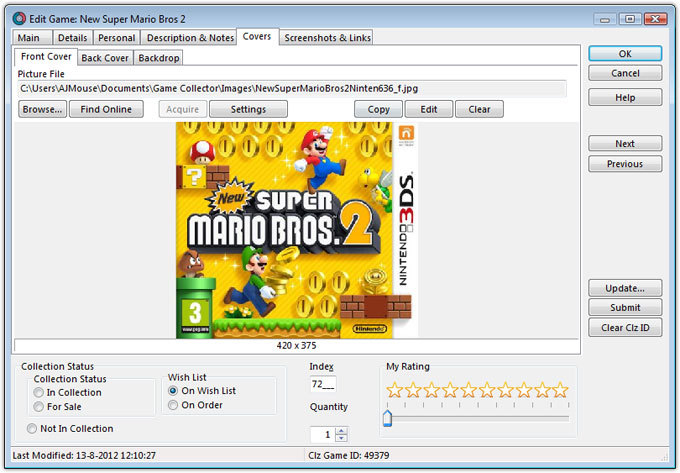Viewport: 680px width, 473px height.
Task: Click the Picture File path field
Action: 291,88
